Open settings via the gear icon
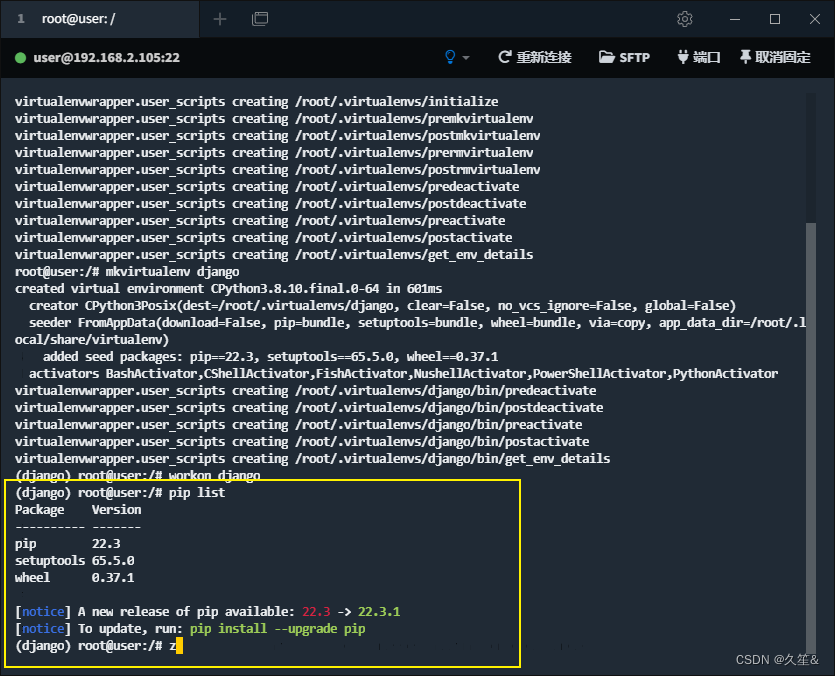Viewport: 835px width, 676px height. (x=685, y=19)
